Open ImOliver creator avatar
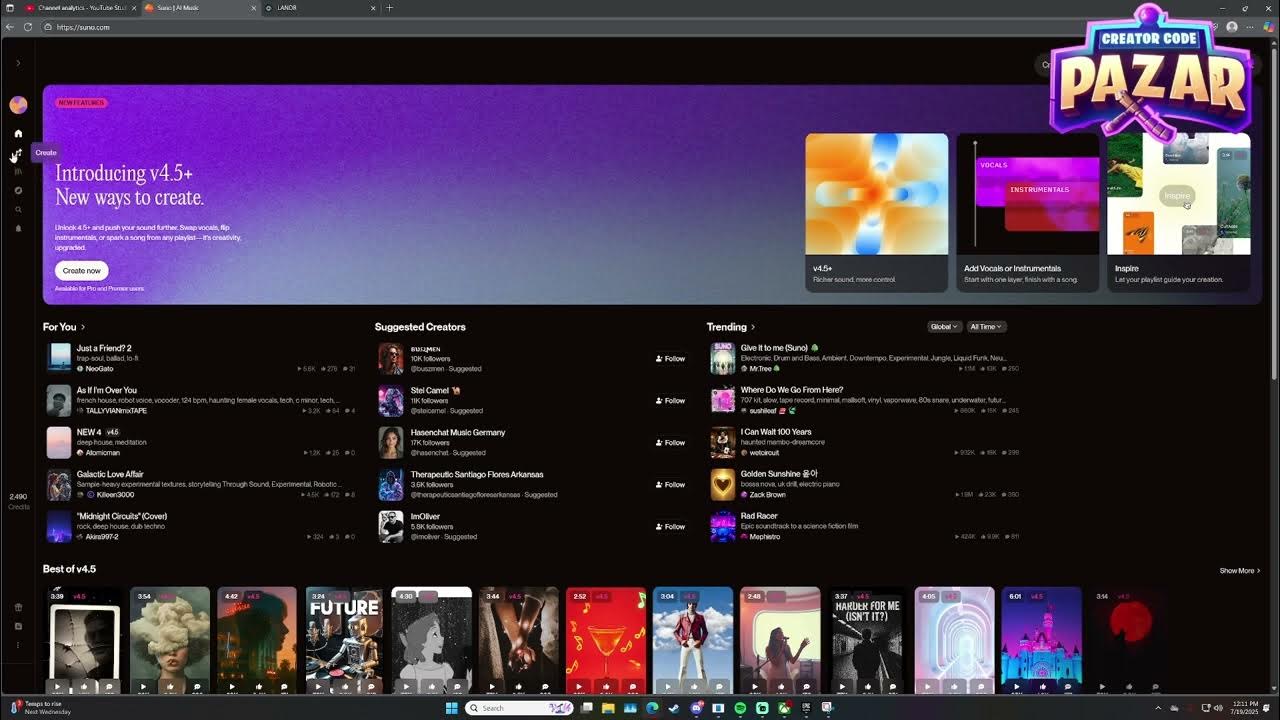Screen dimensions: 1280x720 391,526
